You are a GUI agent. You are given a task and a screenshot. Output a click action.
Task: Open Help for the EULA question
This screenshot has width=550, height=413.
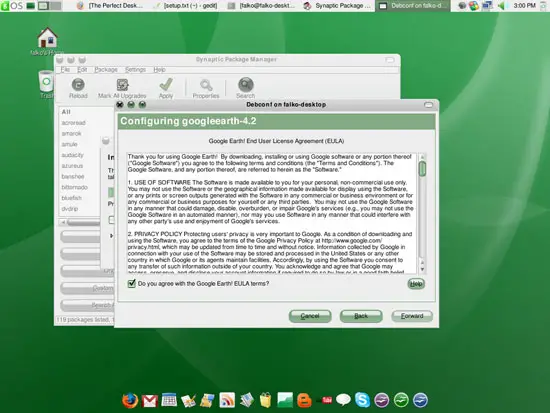[x=416, y=284]
